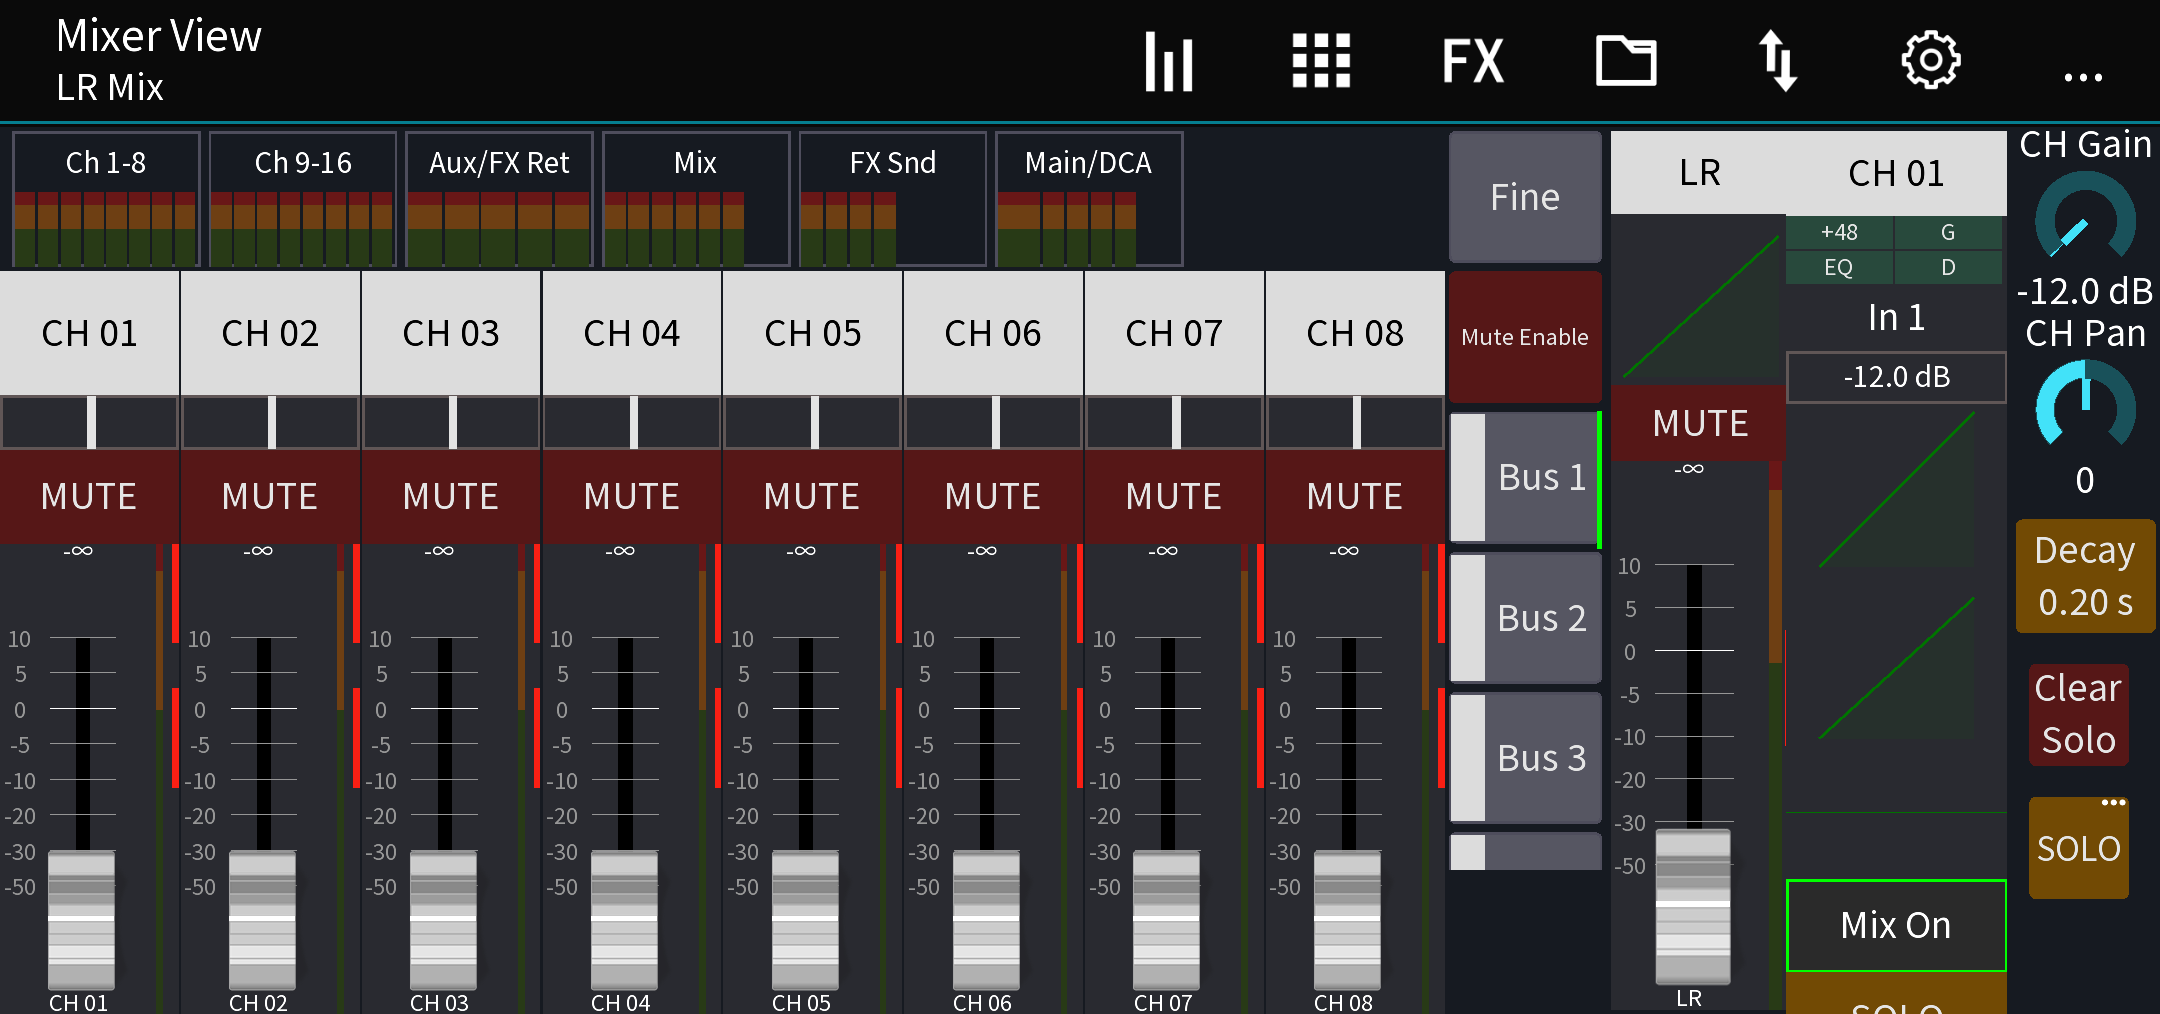Select the Bus 2 send
Image resolution: width=2160 pixels, height=1014 pixels.
pyautogui.click(x=1525, y=618)
